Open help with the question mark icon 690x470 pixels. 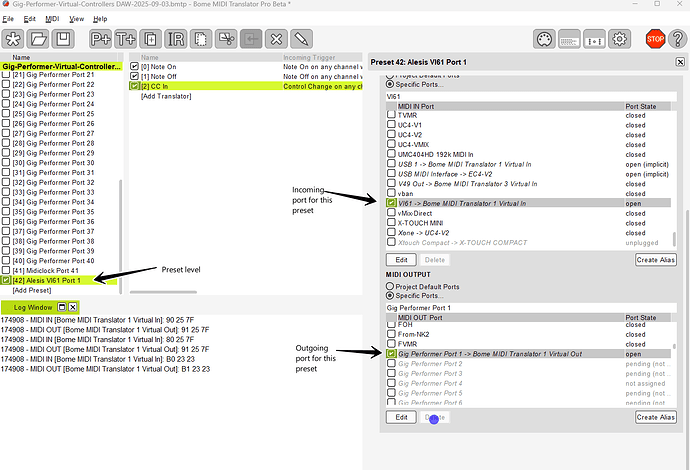coord(678,39)
